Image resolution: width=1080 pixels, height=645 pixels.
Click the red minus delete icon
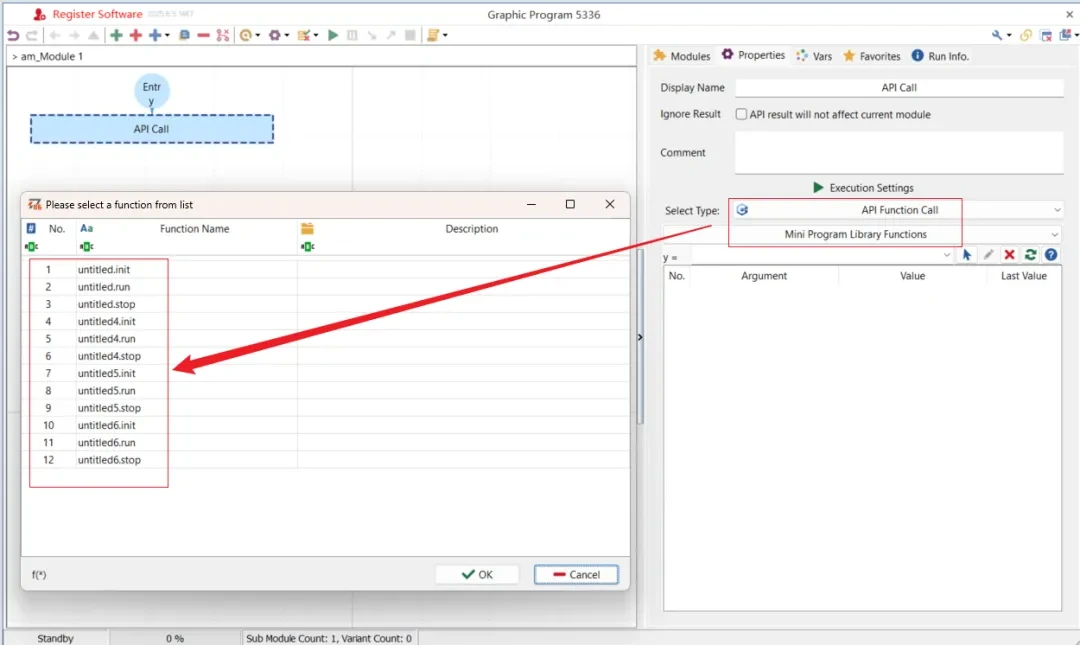tap(203, 35)
